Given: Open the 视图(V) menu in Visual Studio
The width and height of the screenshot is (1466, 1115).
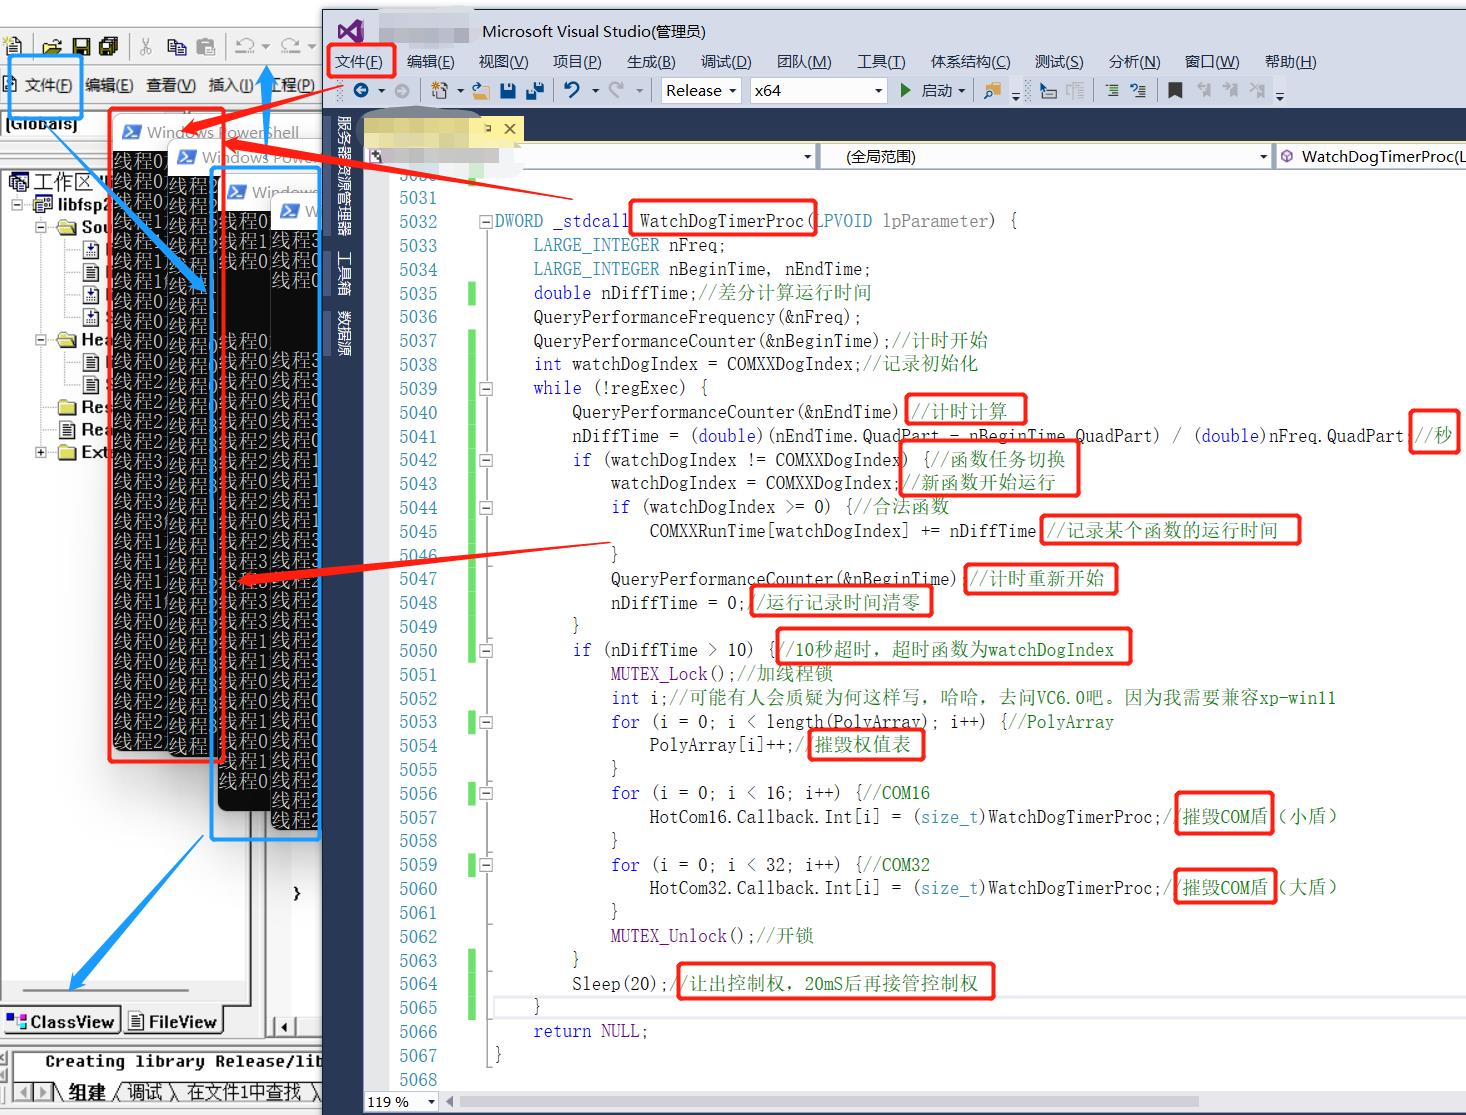Looking at the screenshot, I should pyautogui.click(x=503, y=62).
